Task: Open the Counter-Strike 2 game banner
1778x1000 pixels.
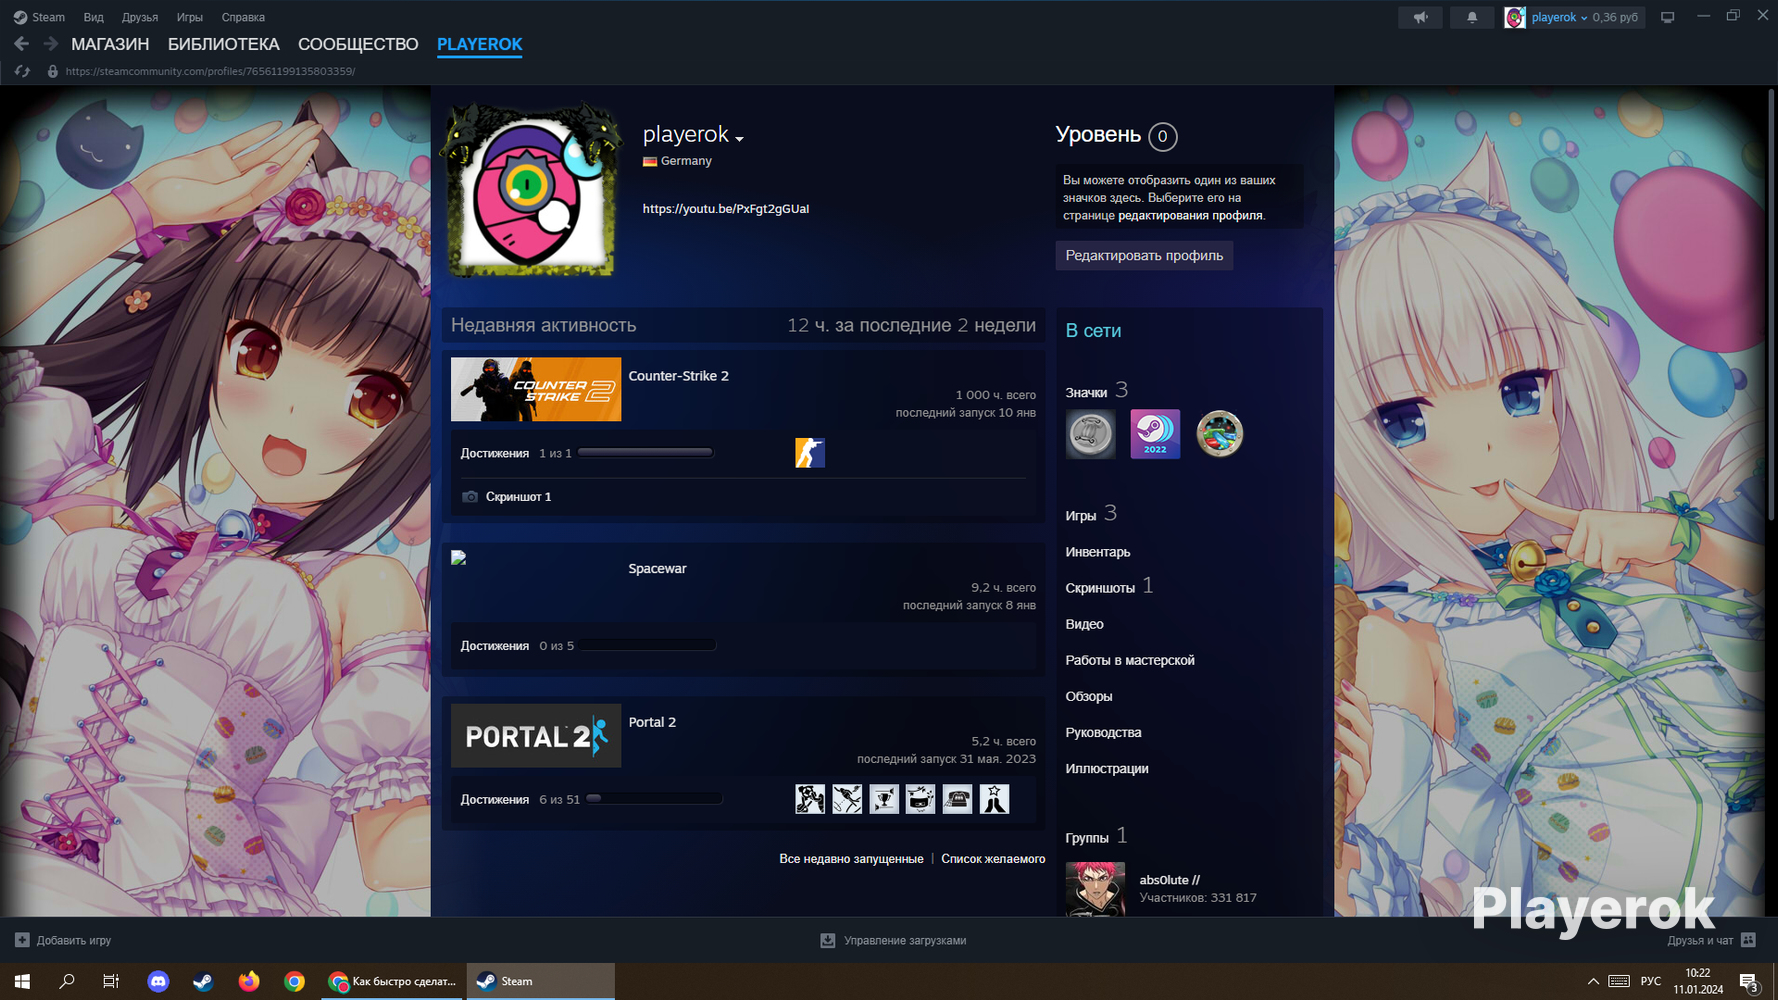Action: [536, 389]
